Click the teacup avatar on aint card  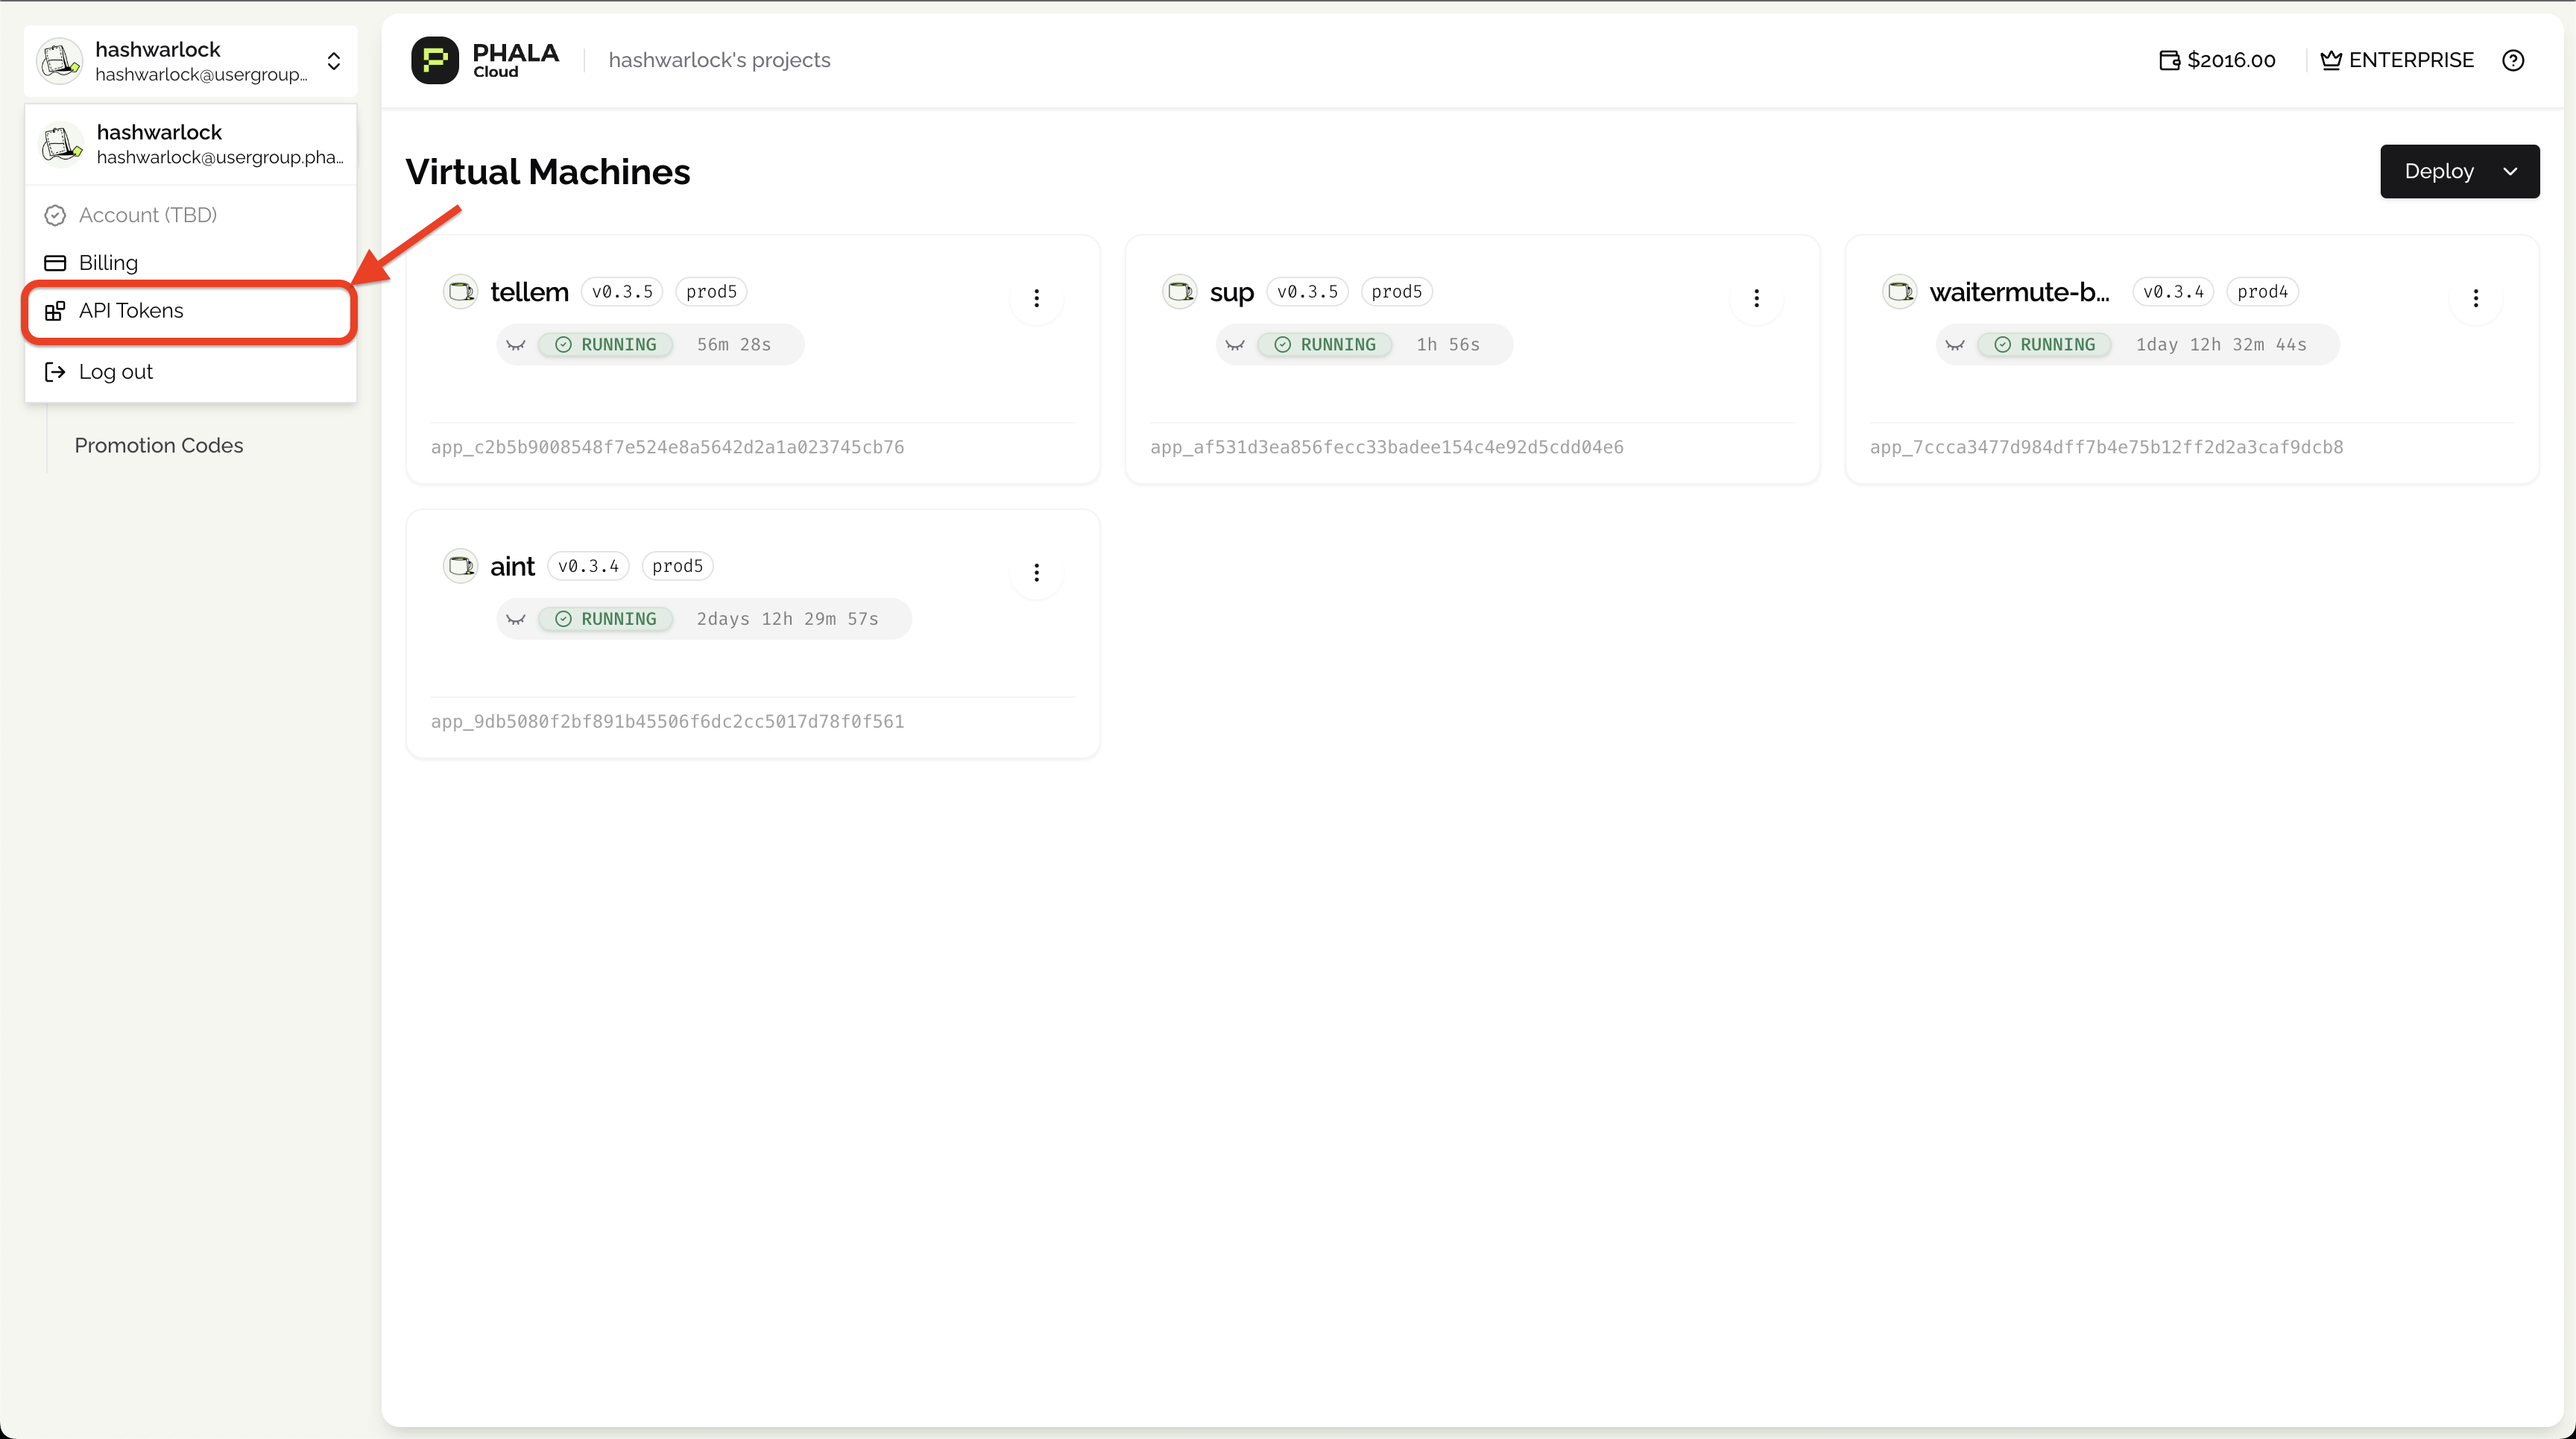tap(461, 565)
